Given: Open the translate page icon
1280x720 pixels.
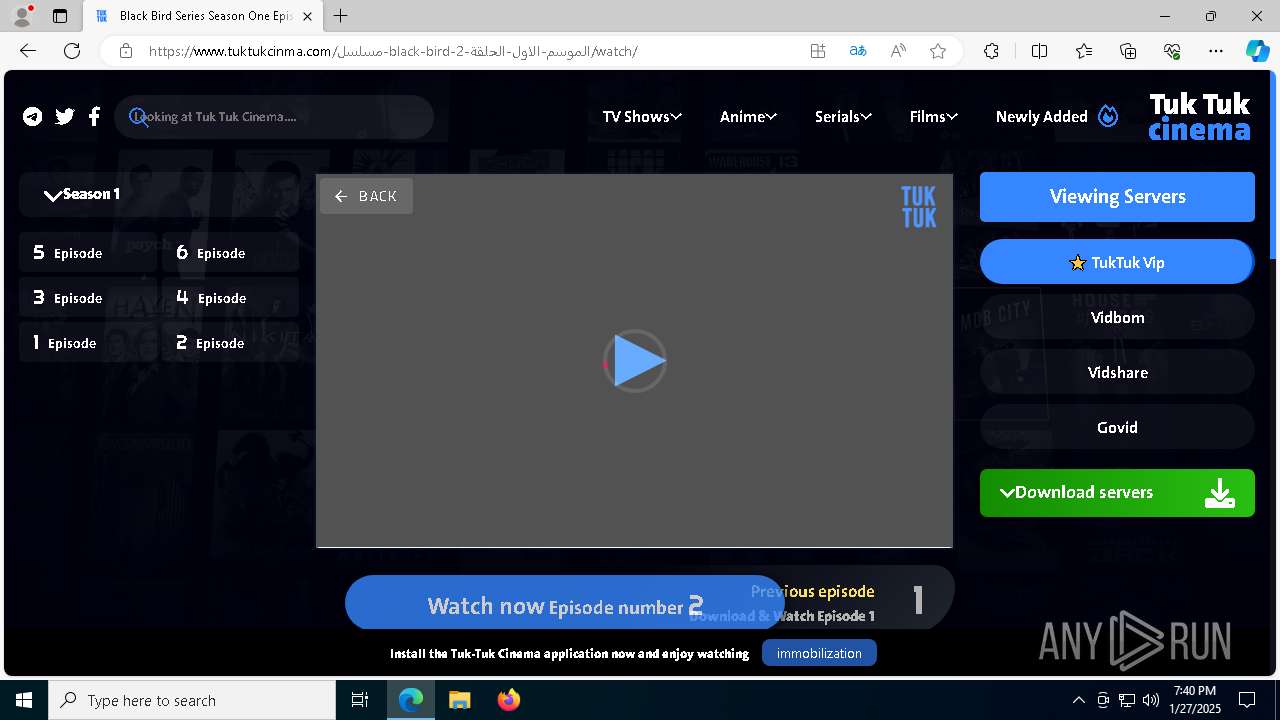Looking at the screenshot, I should click(858, 51).
